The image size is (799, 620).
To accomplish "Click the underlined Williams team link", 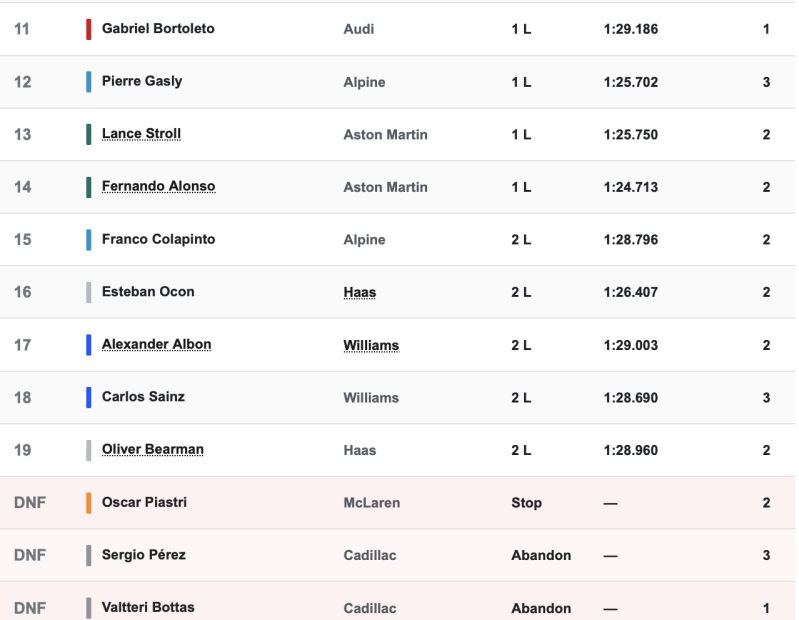I will 371,345.
